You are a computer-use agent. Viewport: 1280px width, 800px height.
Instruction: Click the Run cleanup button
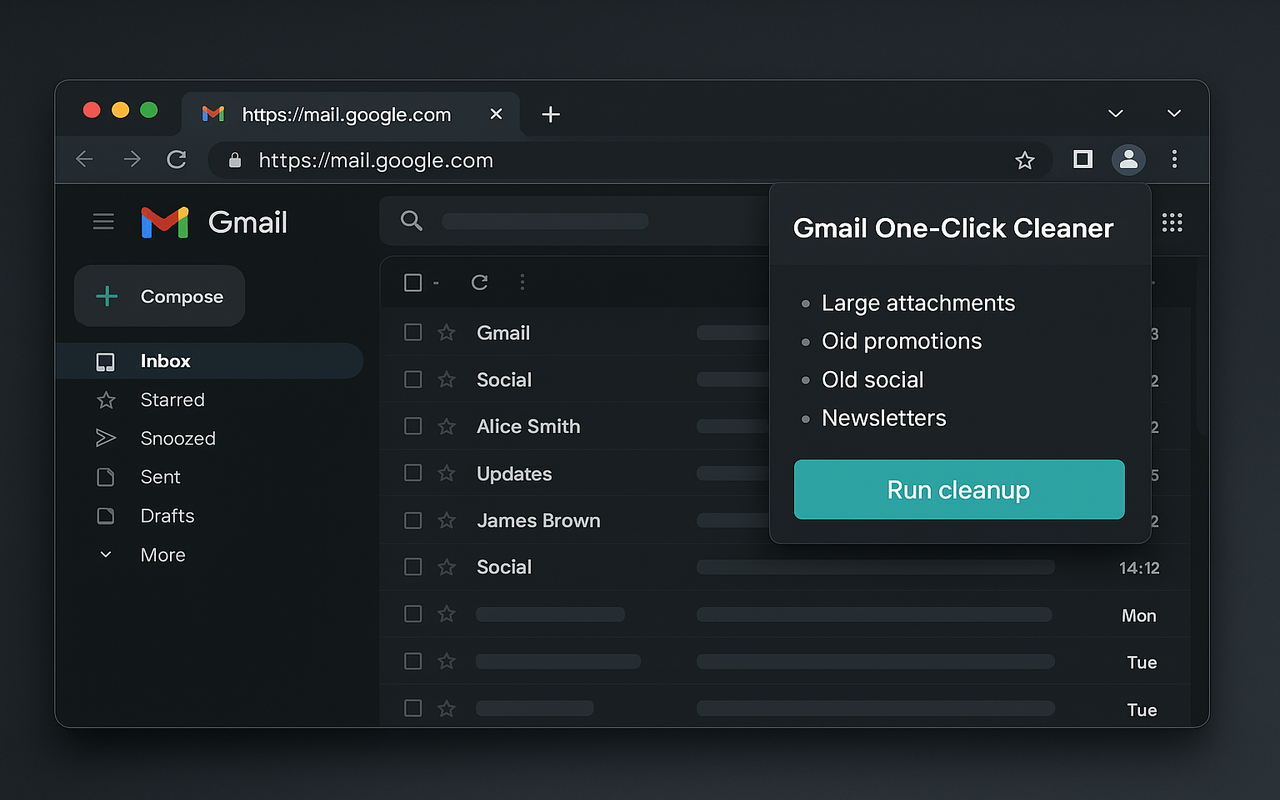(958, 489)
